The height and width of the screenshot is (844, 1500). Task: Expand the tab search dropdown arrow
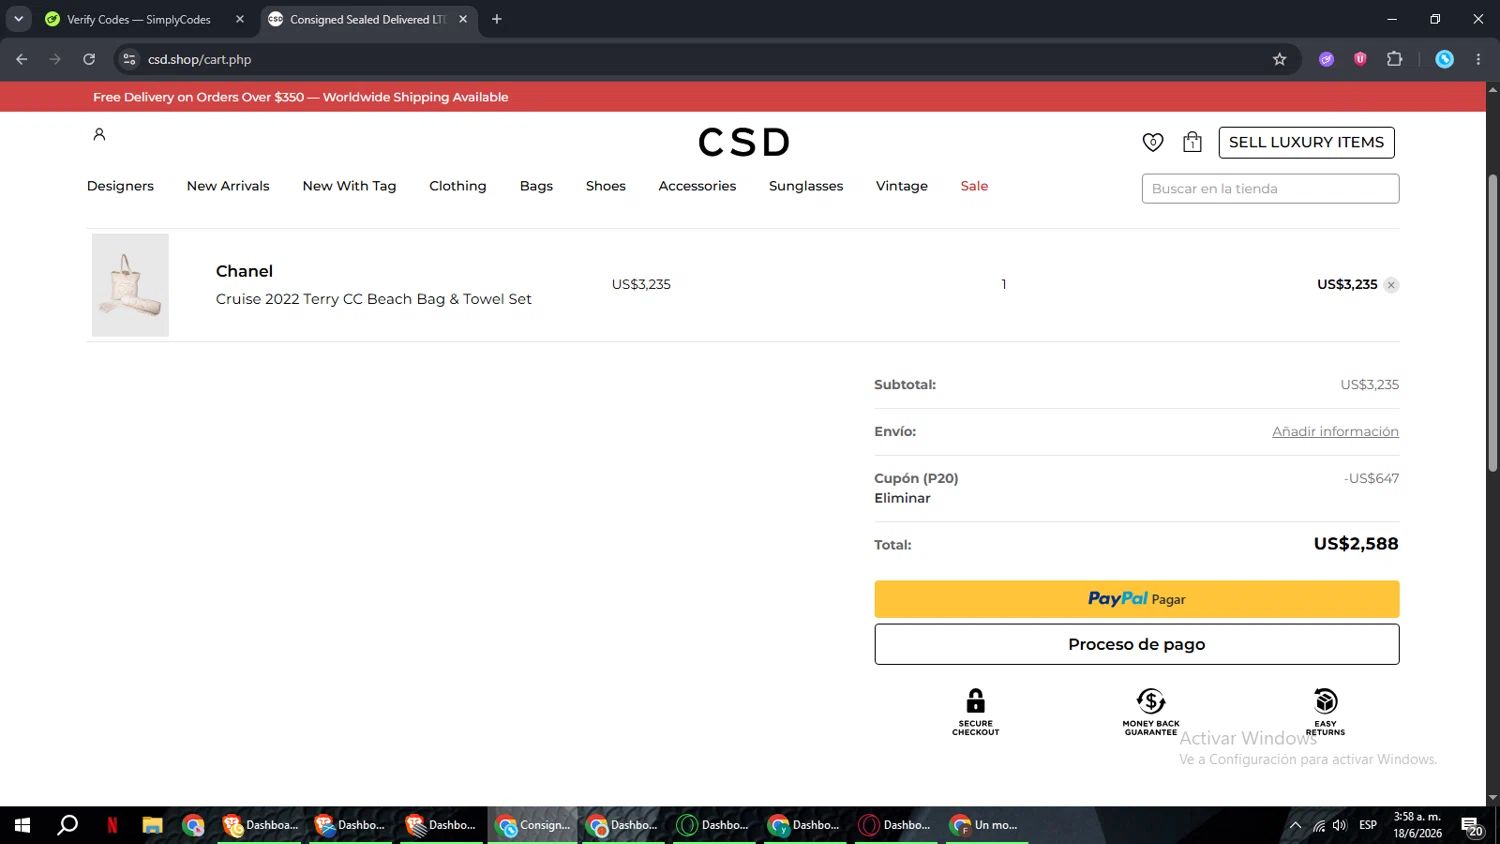(18, 19)
